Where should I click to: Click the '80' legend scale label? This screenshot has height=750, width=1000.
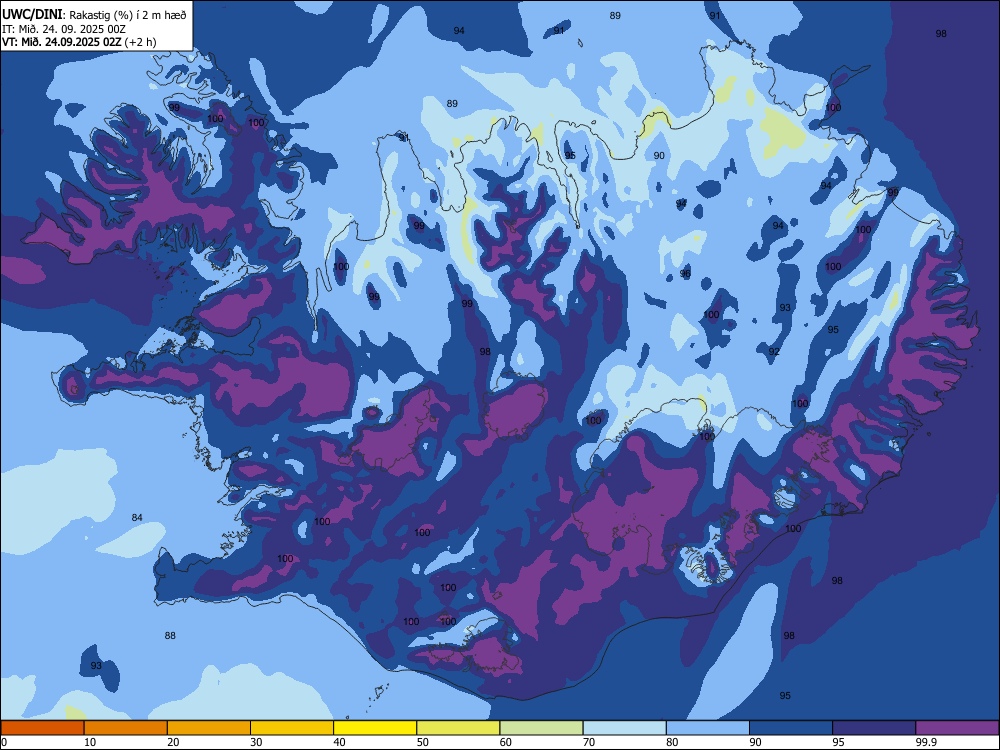point(672,742)
